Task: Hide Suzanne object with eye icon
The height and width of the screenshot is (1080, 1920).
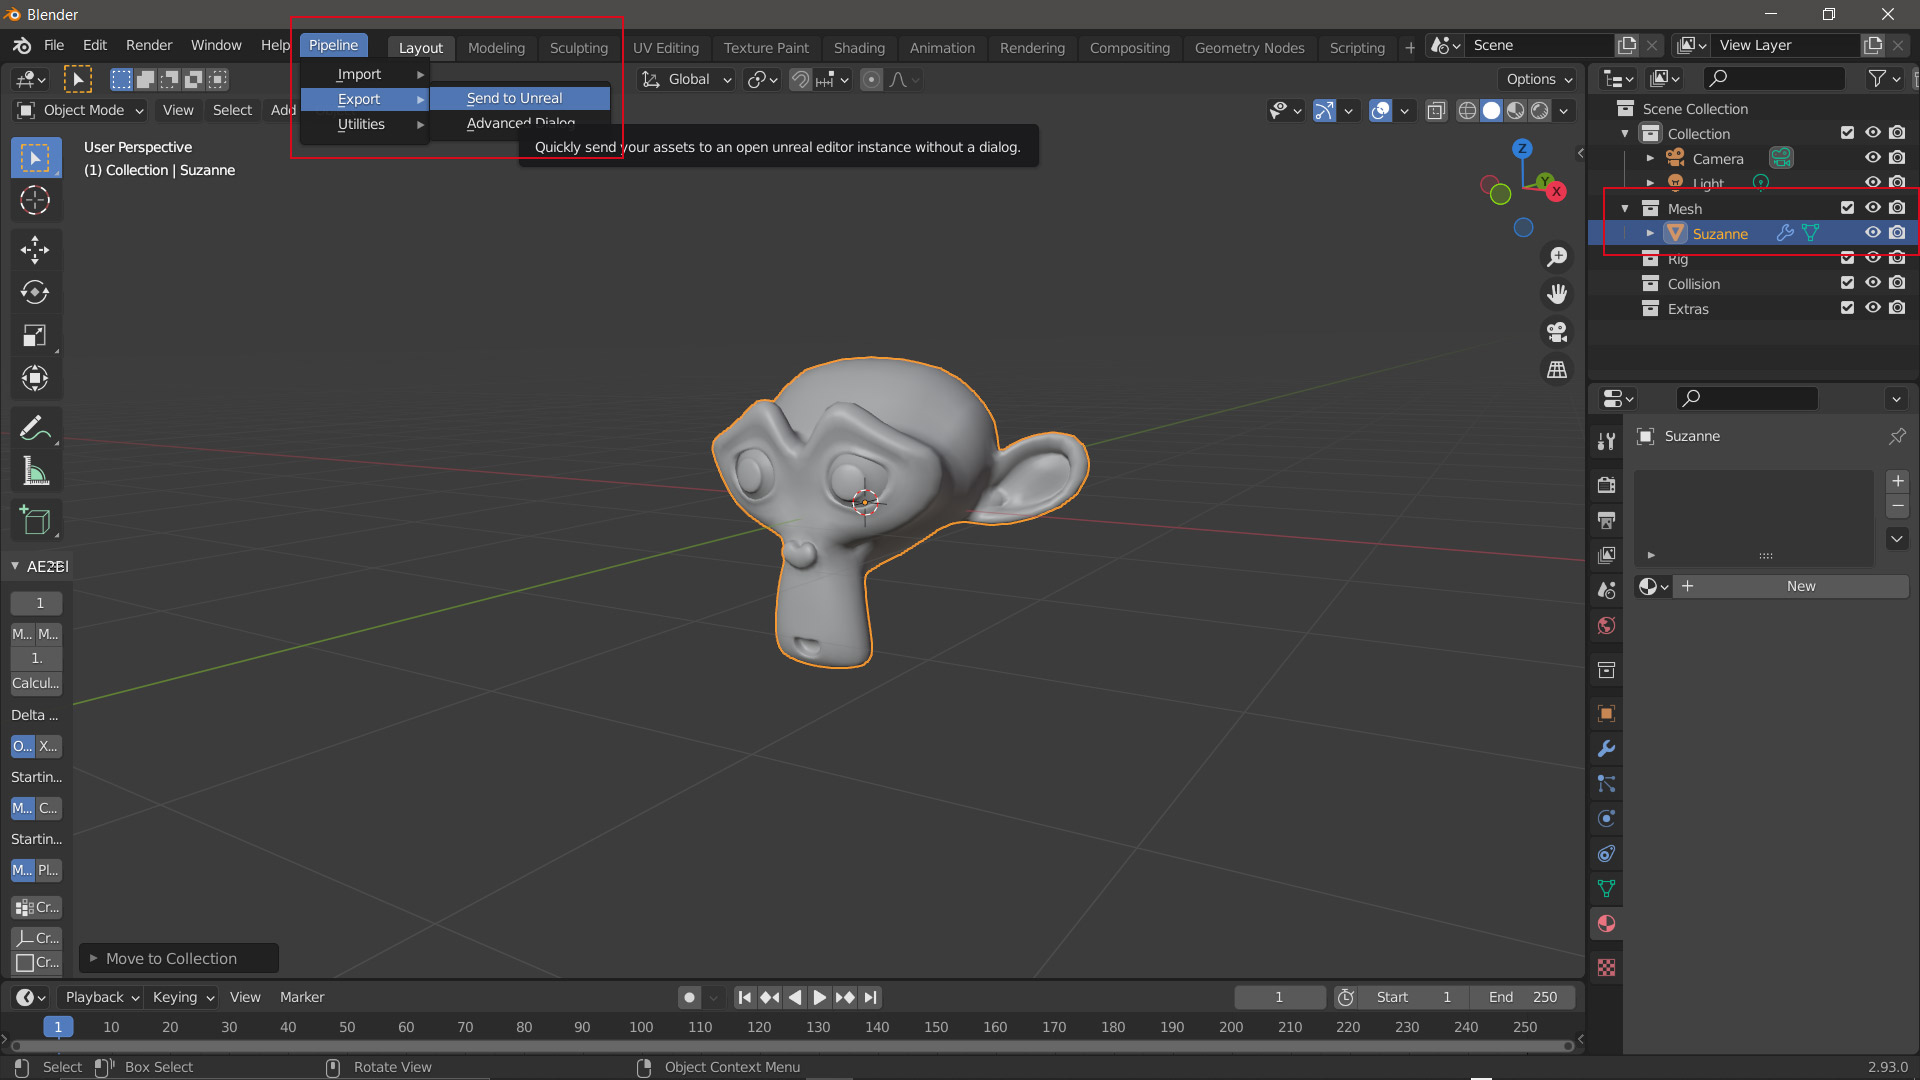Action: pos(1872,233)
